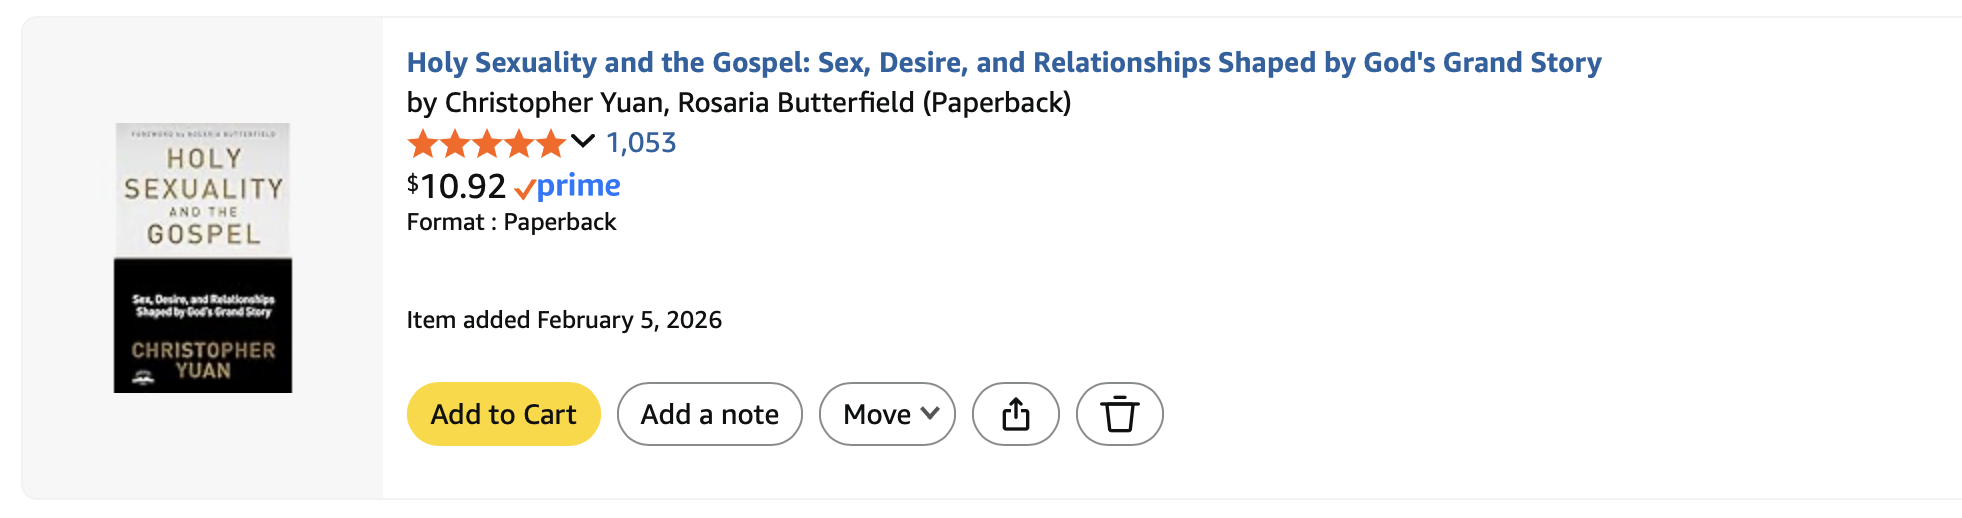Open the 1,053 ratings link
Screen dimensions: 1962x518
641,143
